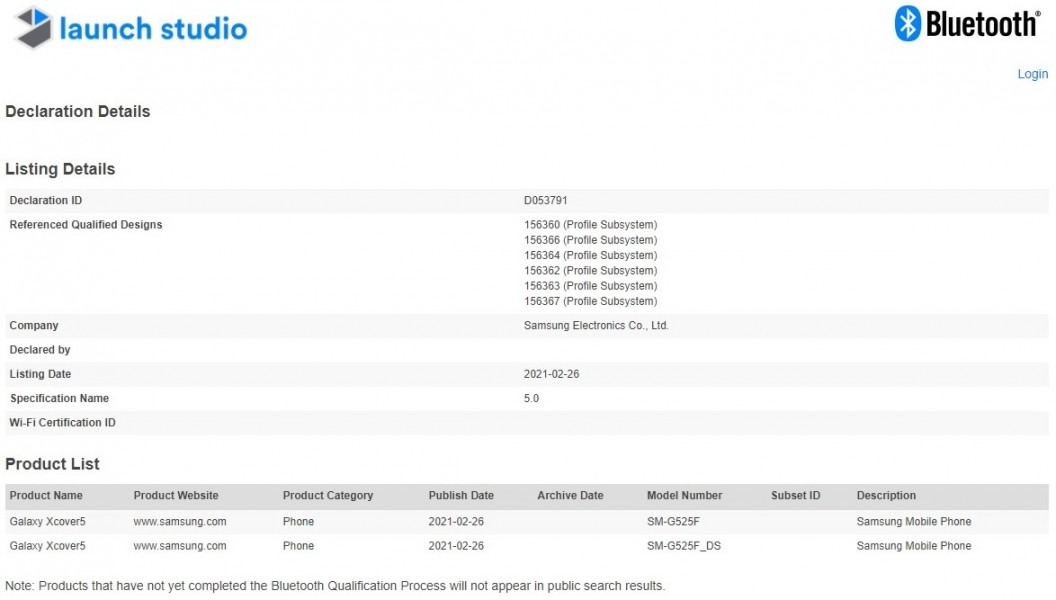1056x600 pixels.
Task: Click Samsung Mobile Phone description for SM-G525F_DS
Action: (914, 546)
